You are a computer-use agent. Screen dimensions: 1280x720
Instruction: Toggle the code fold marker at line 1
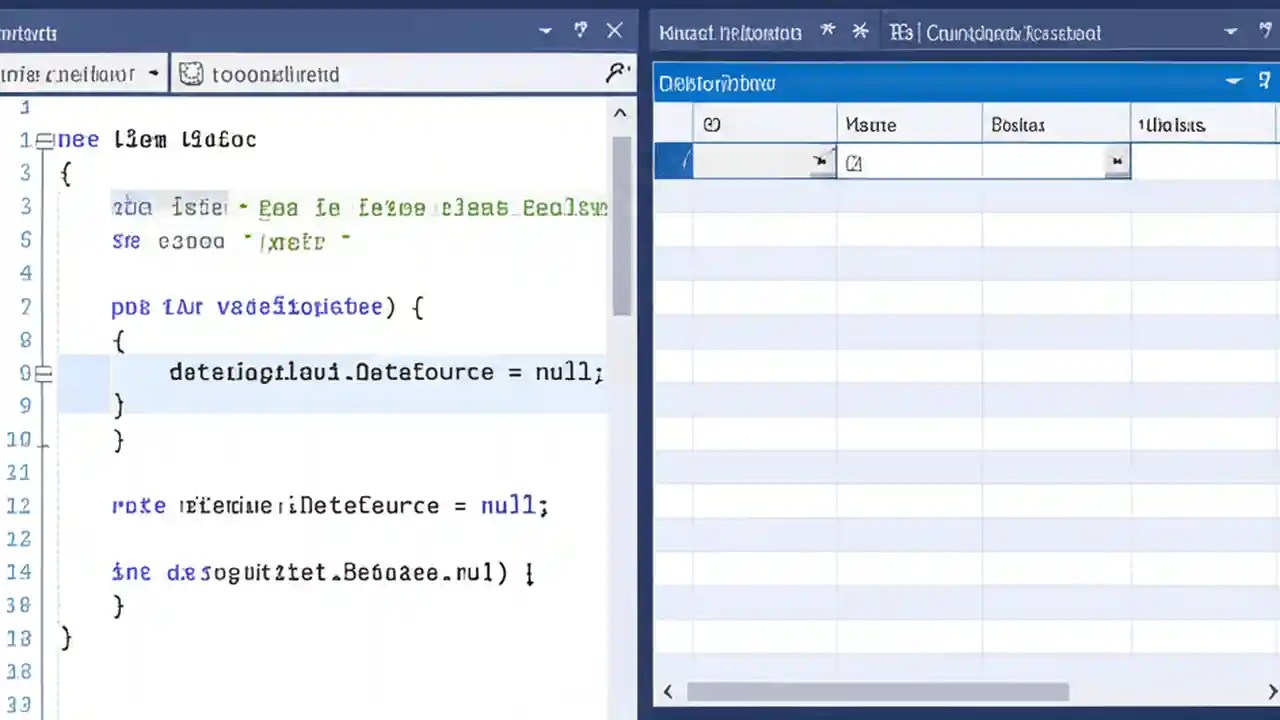coord(44,140)
